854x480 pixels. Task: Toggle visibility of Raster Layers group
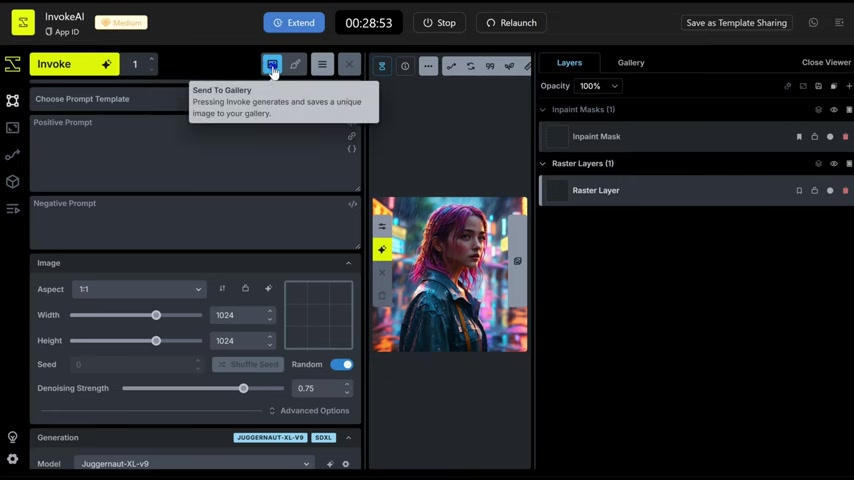coord(834,164)
